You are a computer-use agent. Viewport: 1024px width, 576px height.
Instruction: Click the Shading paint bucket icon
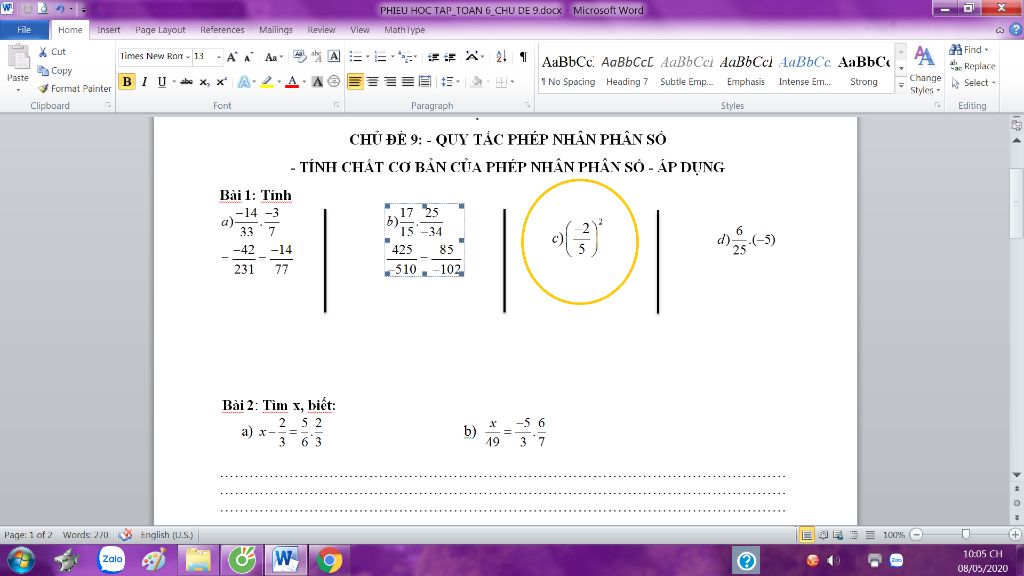point(476,82)
